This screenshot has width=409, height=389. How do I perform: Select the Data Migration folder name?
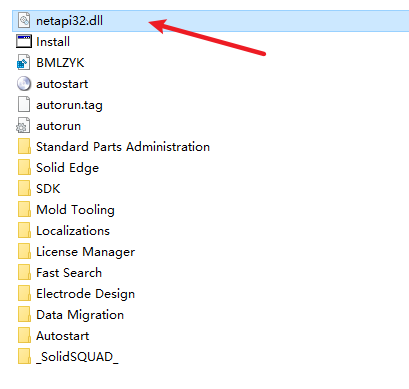point(80,315)
